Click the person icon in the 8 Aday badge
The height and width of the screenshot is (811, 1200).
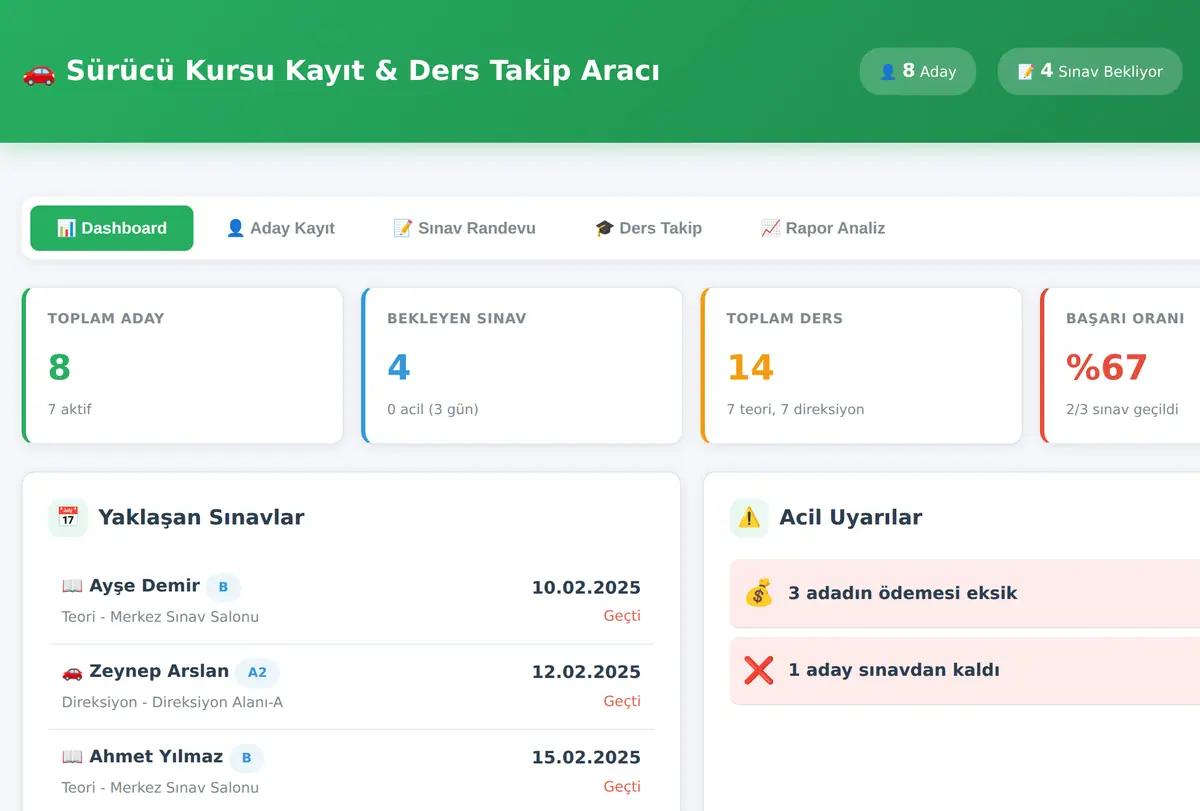(887, 72)
